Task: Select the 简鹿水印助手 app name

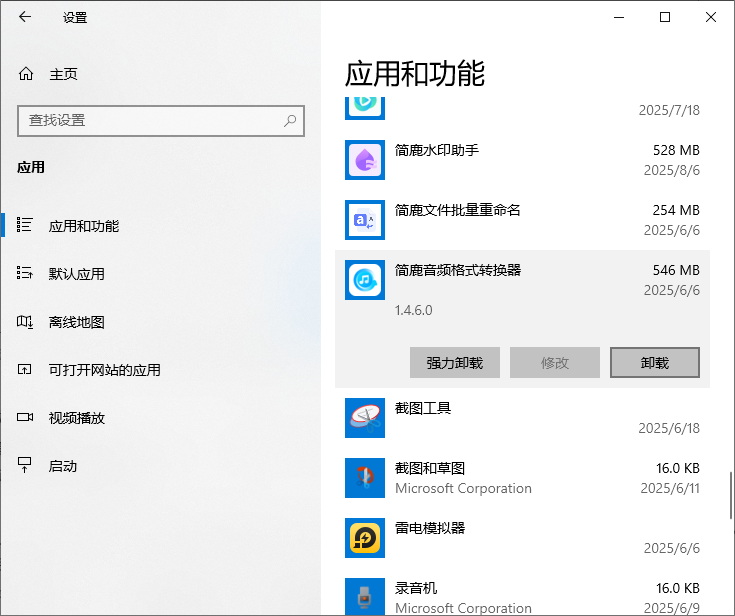Action: pyautogui.click(x=437, y=150)
